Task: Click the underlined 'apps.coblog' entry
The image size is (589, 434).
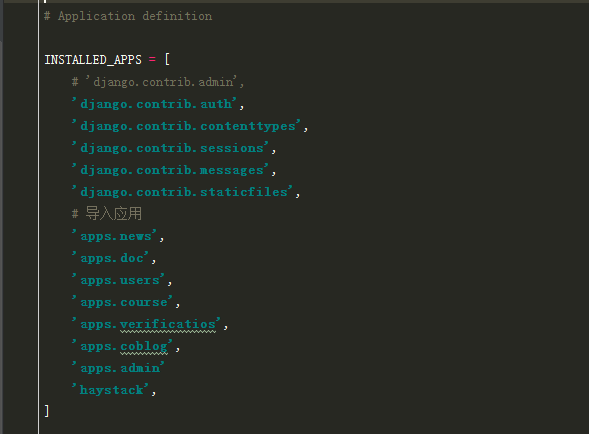Action: (x=122, y=346)
